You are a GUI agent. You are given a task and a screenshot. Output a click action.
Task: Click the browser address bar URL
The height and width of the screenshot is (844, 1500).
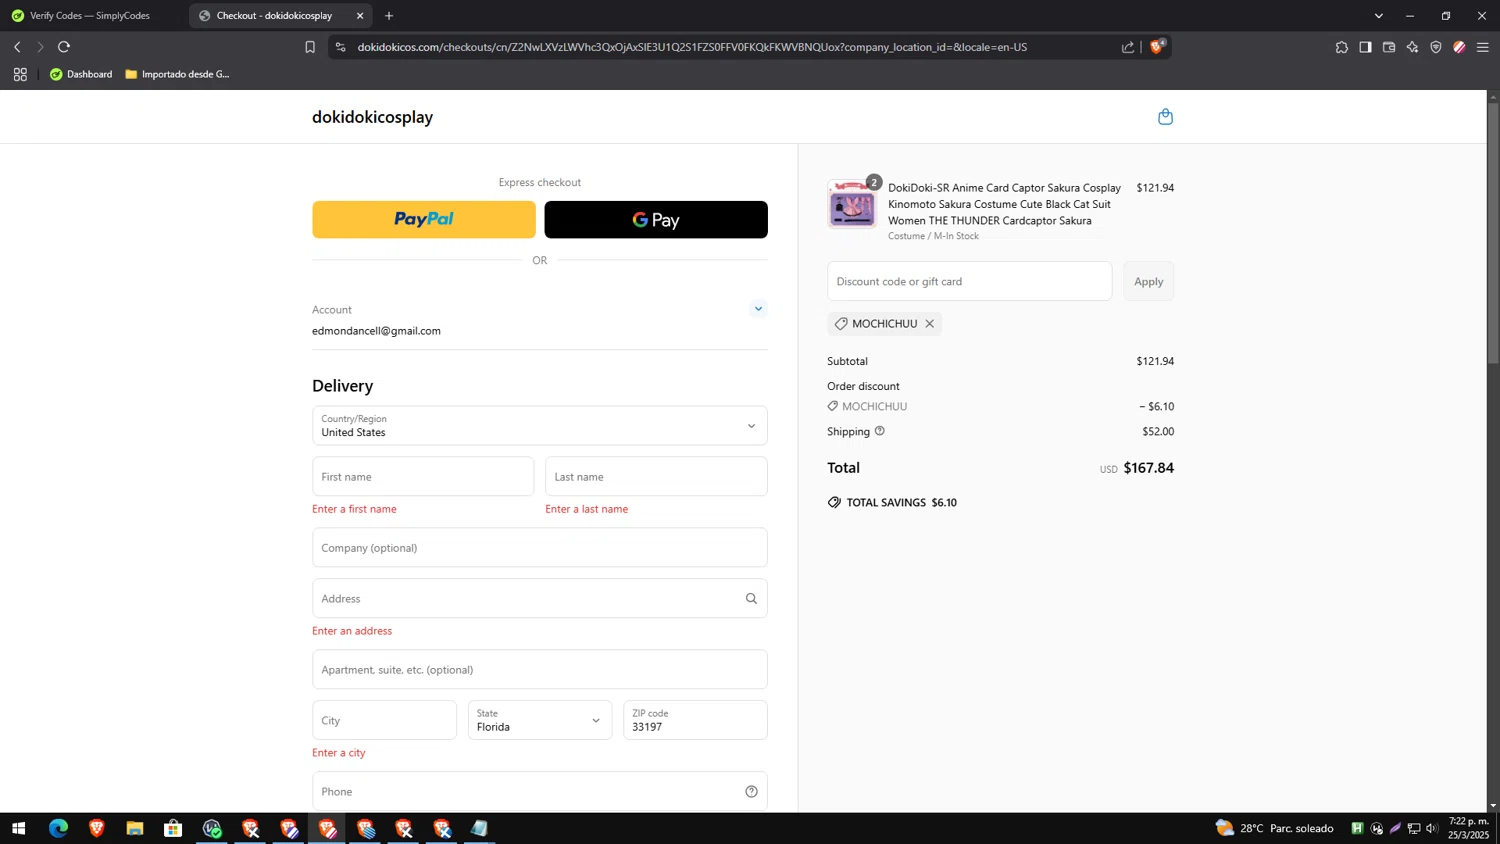[692, 47]
